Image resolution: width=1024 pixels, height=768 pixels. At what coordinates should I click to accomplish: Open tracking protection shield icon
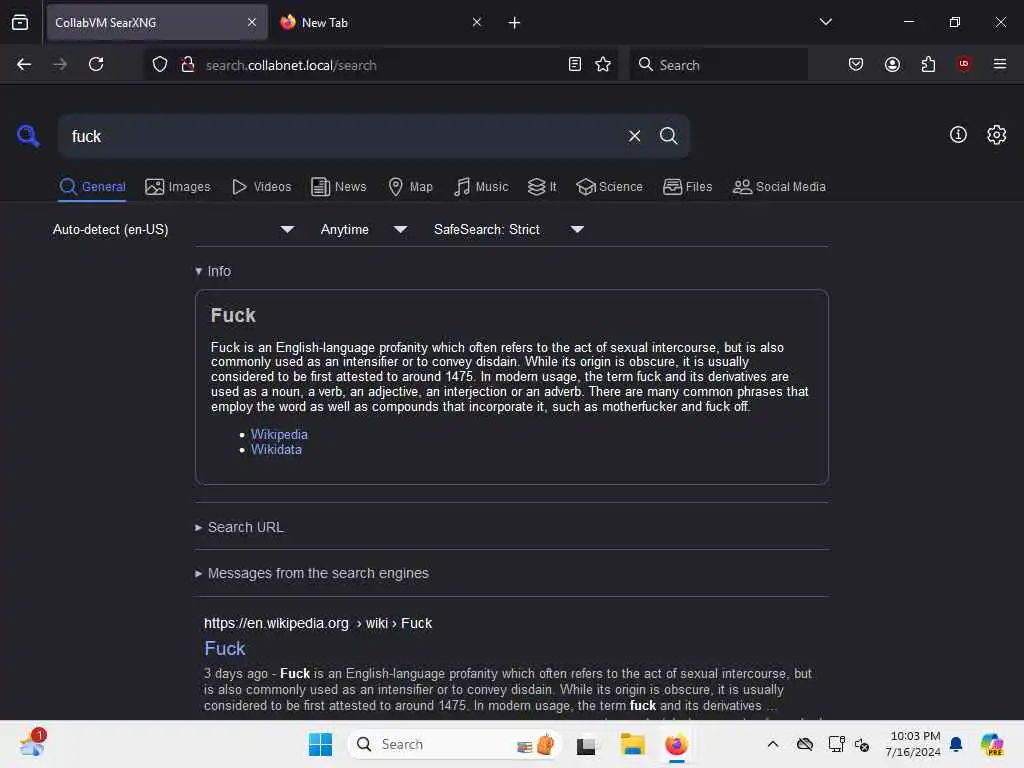pos(159,65)
